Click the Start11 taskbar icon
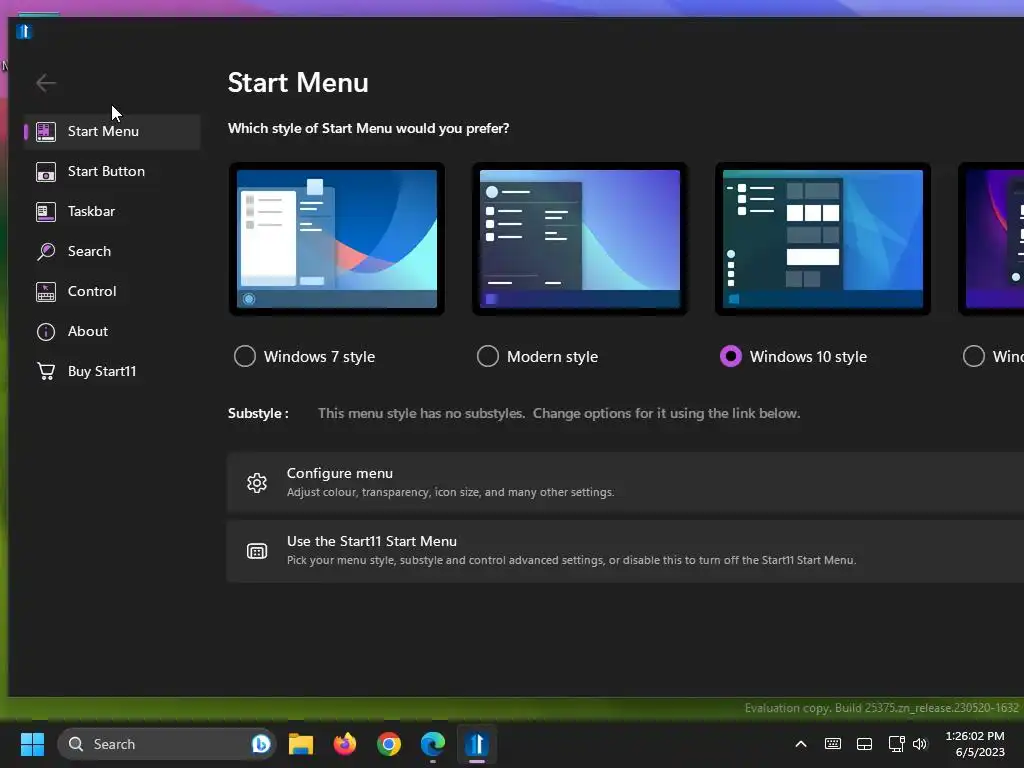This screenshot has height=768, width=1024. (x=477, y=744)
